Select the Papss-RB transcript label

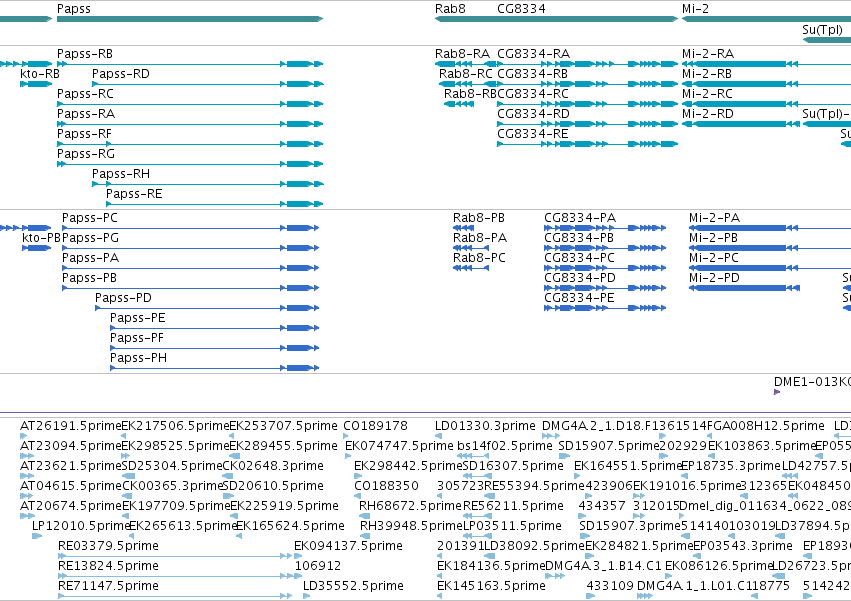pos(85,54)
